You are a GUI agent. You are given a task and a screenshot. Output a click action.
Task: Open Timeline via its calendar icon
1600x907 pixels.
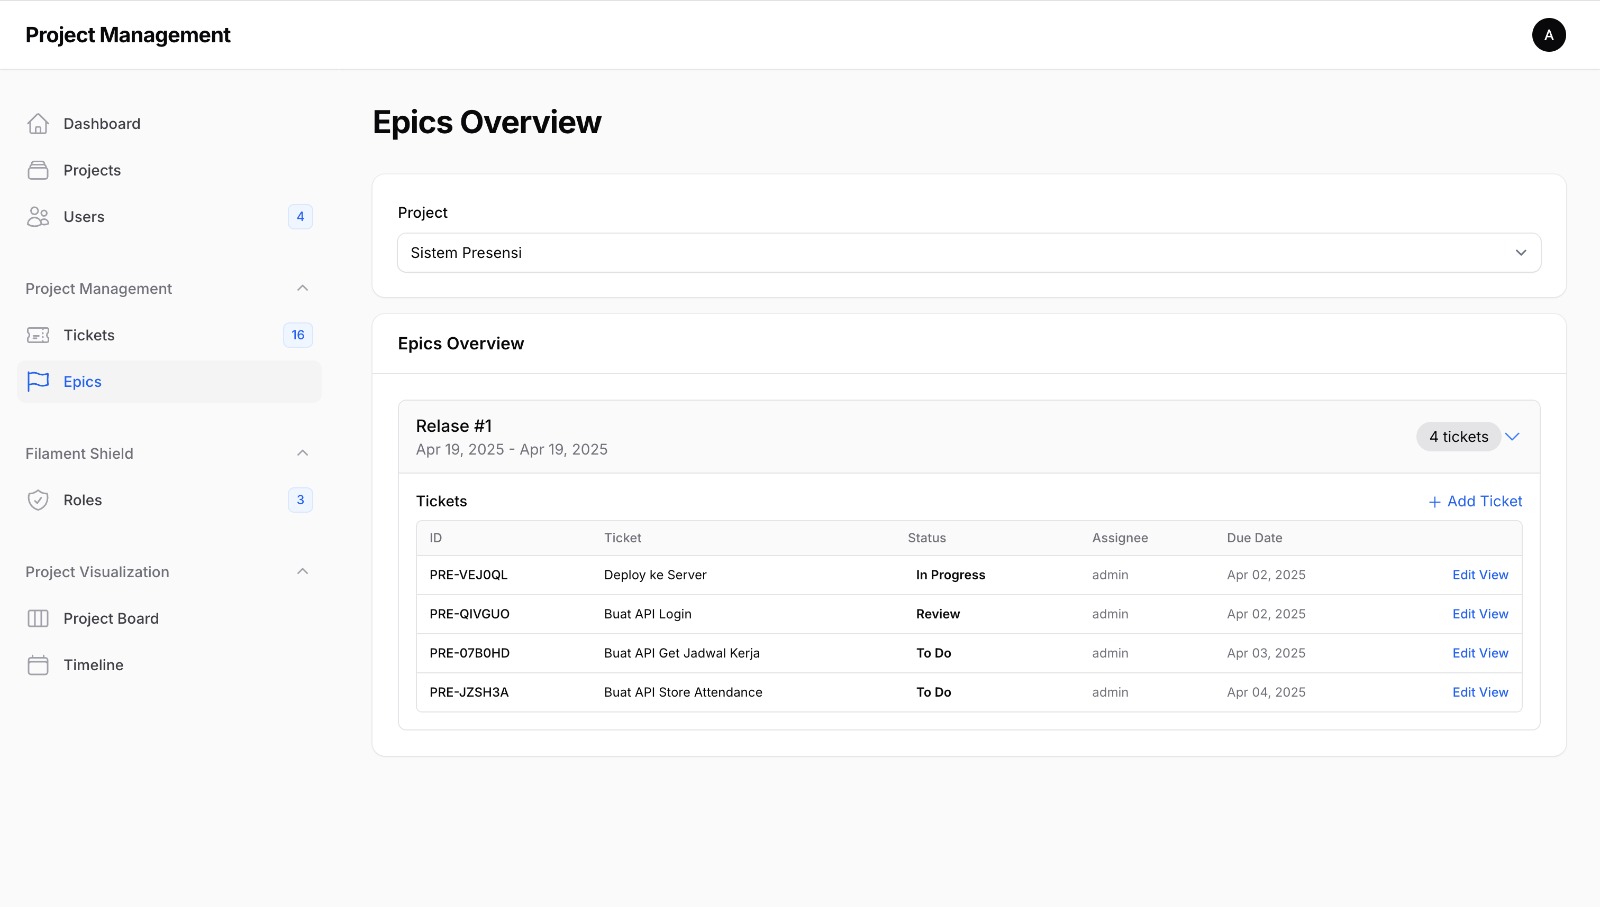coord(38,665)
